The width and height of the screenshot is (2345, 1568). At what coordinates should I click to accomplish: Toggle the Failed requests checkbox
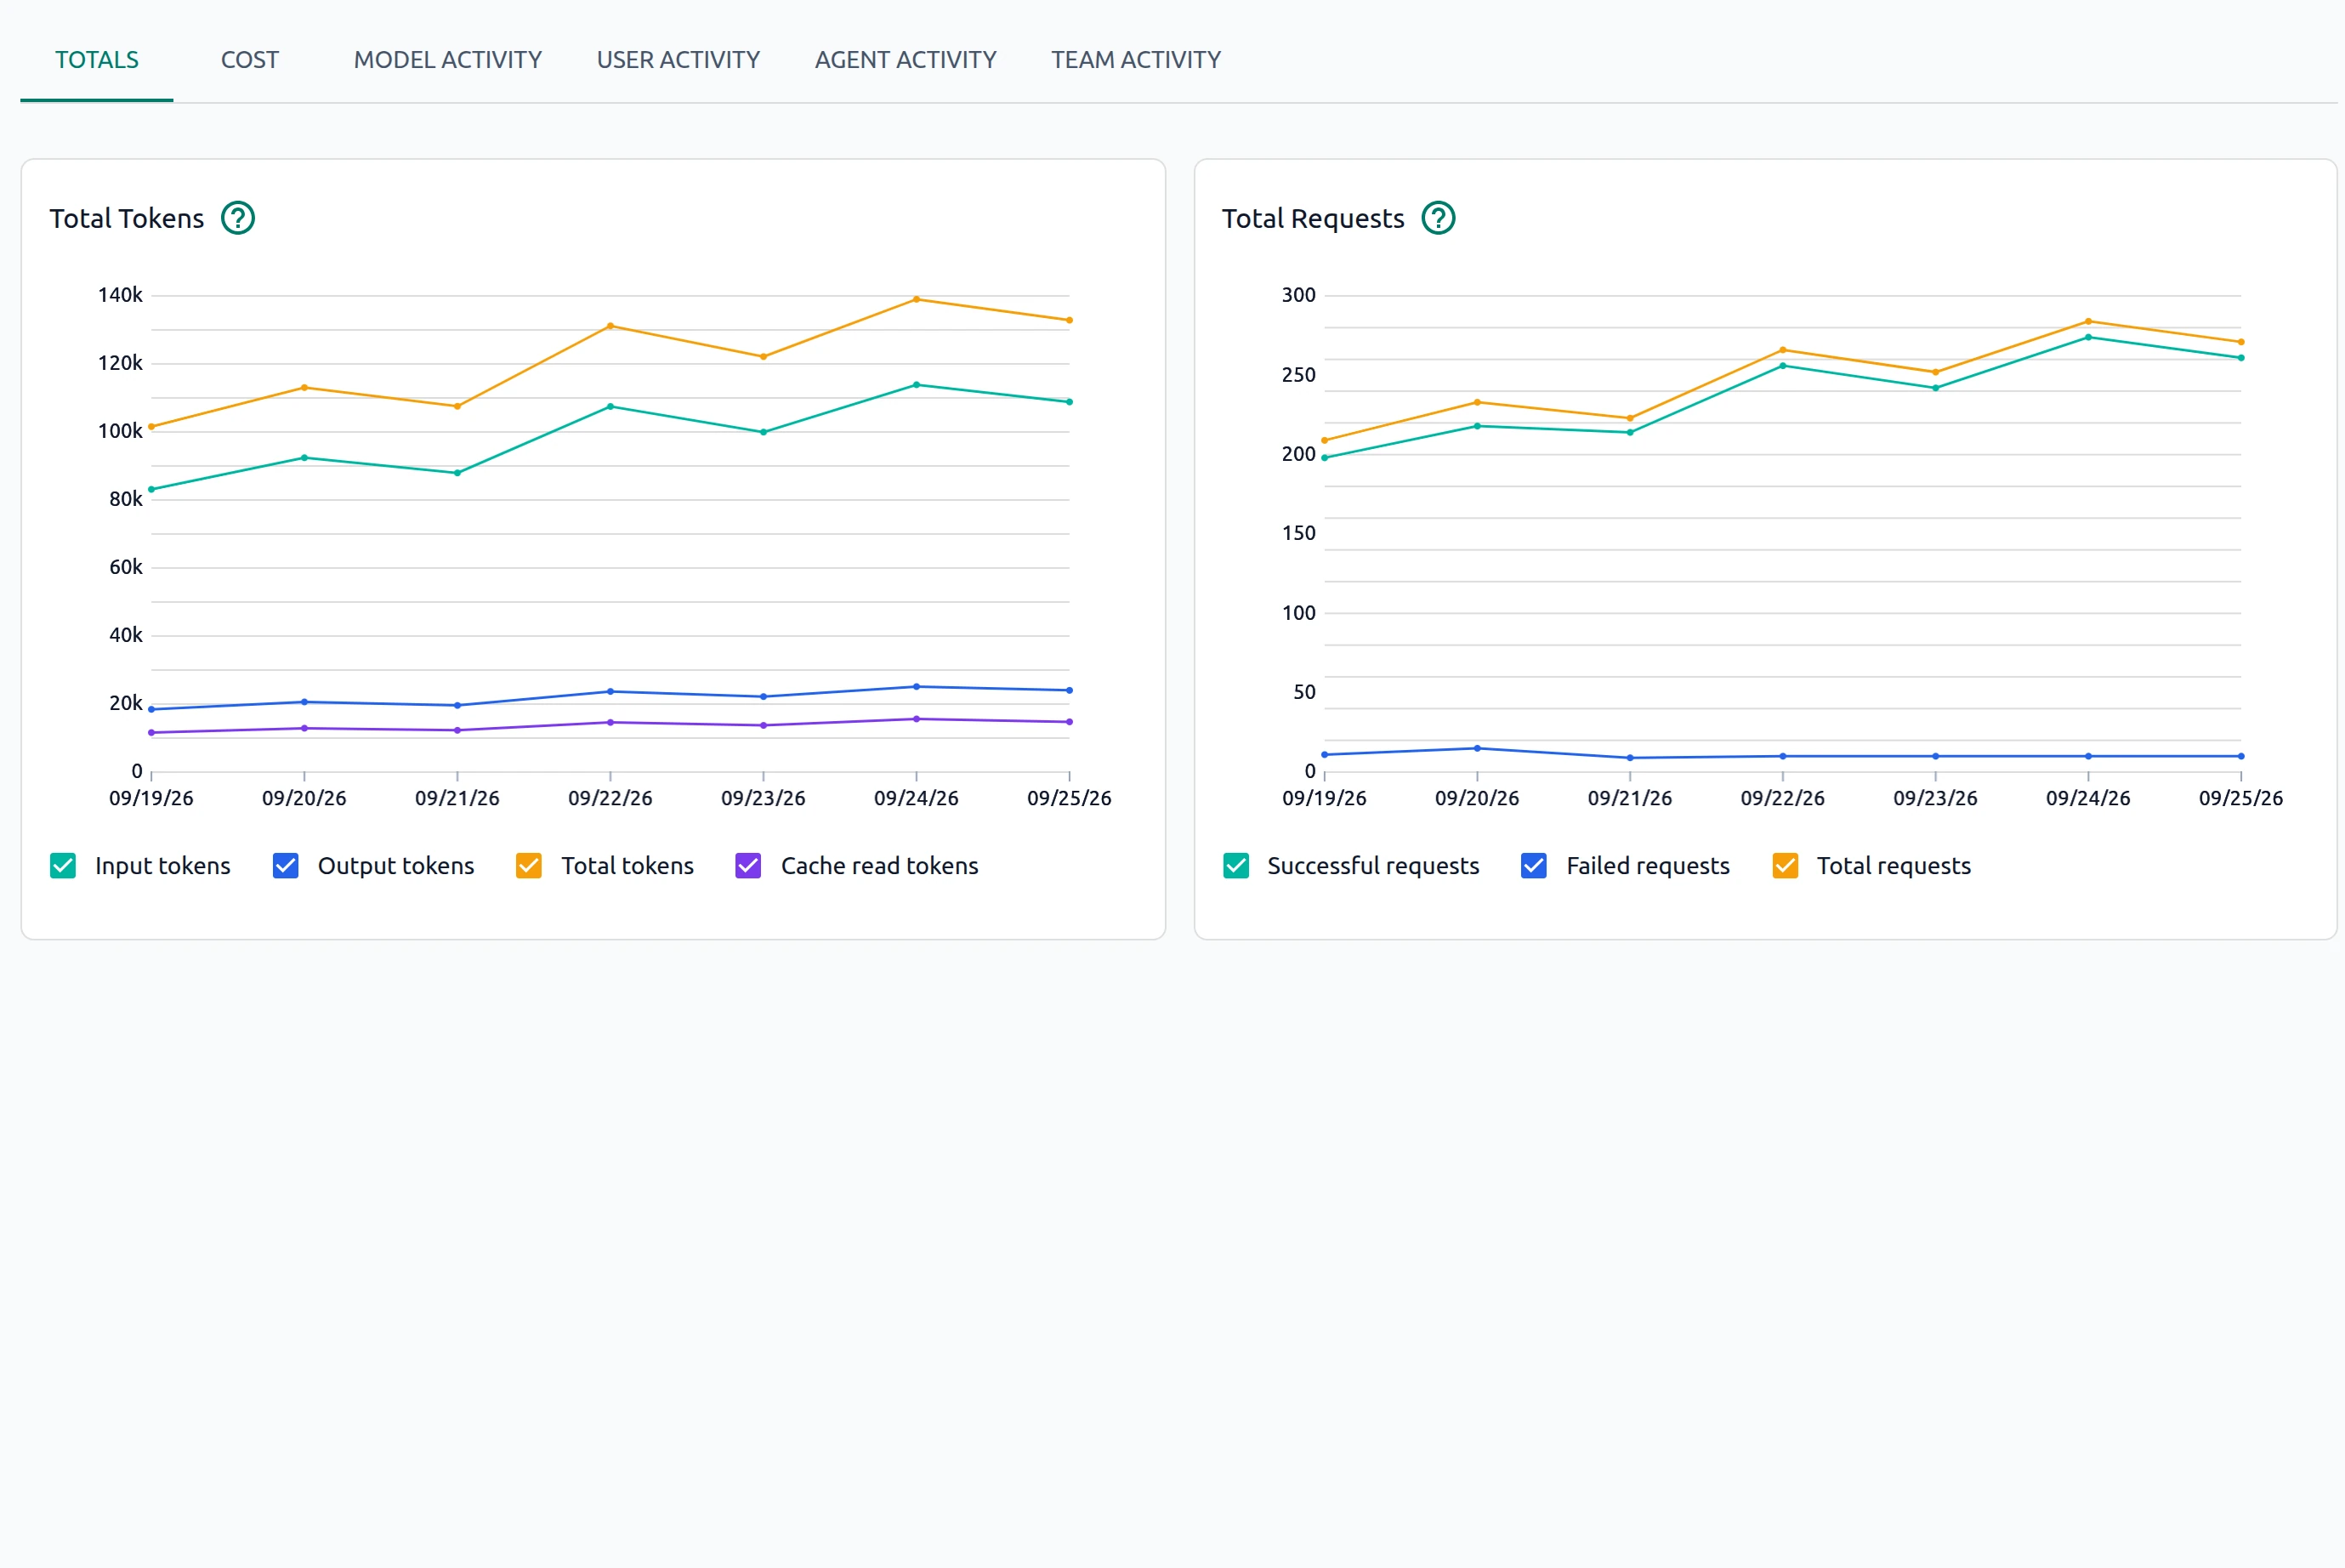click(x=1534, y=866)
